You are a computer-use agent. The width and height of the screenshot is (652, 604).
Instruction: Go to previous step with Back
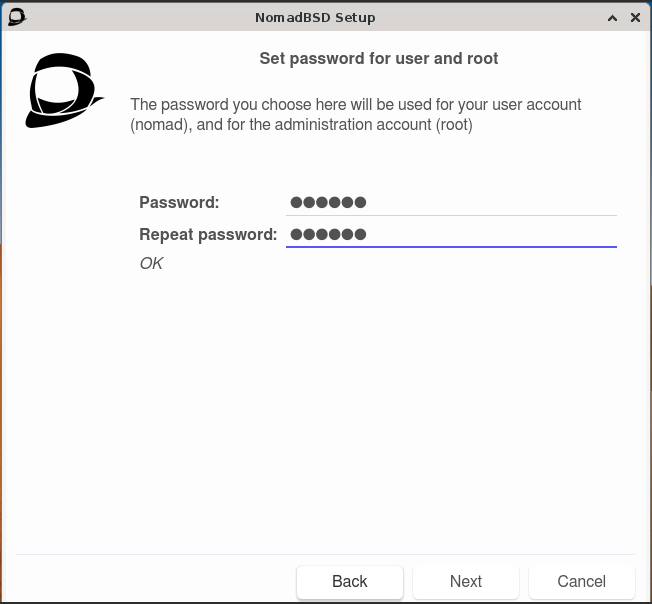[x=350, y=581]
